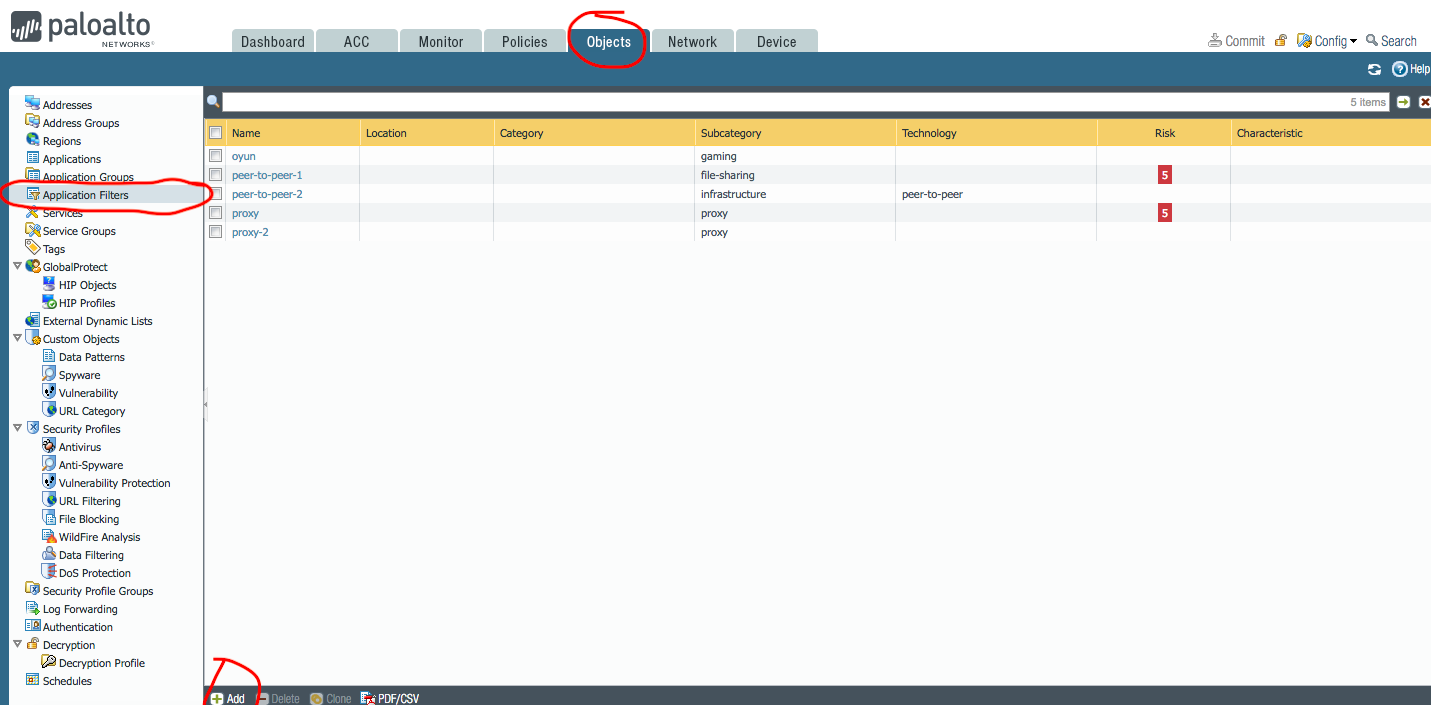This screenshot has height=705, width=1431.
Task: Open the Network tab
Action: (x=691, y=41)
